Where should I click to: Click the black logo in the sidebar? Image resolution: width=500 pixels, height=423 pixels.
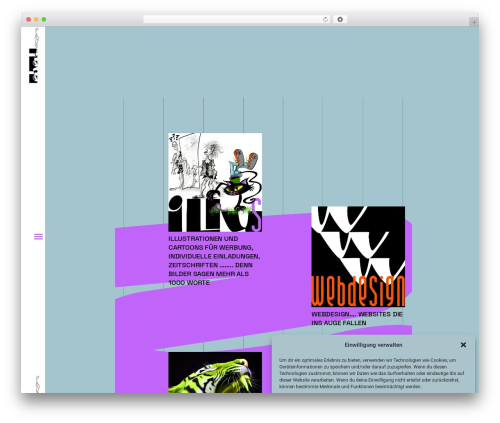(x=33, y=66)
